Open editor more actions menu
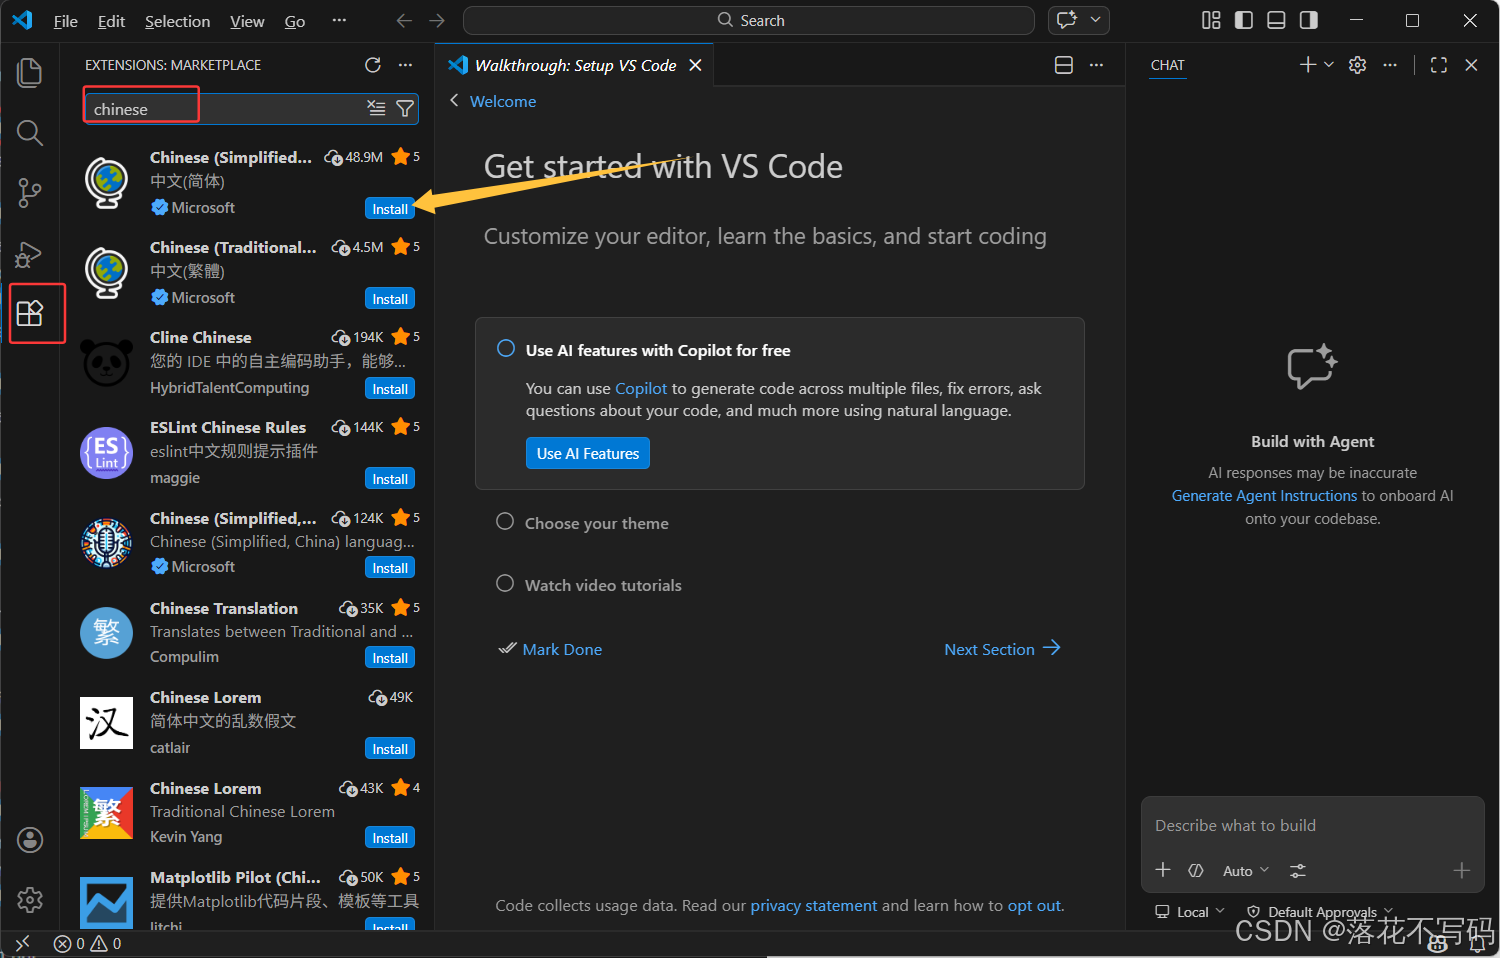This screenshot has height=958, width=1500. 1097,65
